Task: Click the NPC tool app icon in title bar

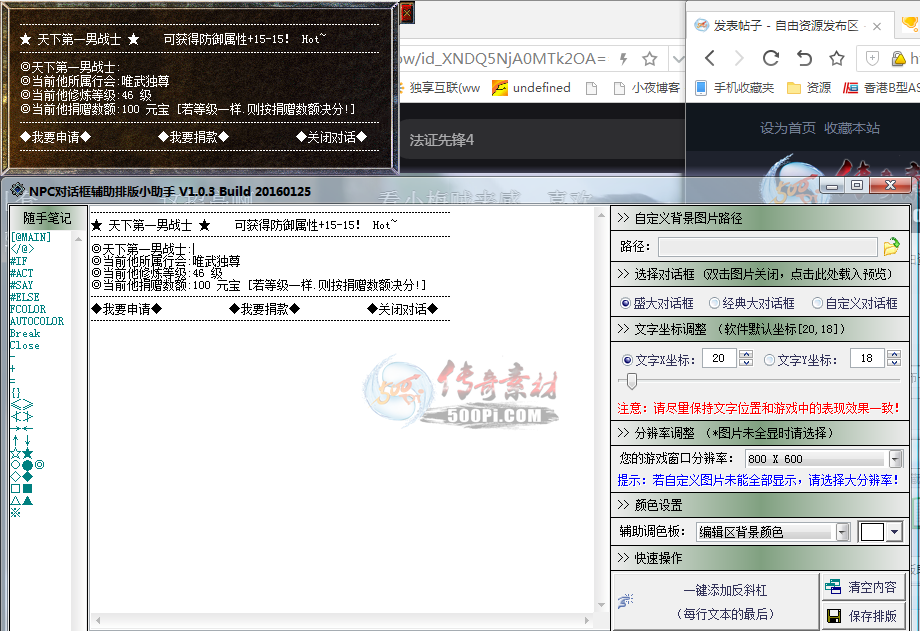Action: click(x=17, y=190)
